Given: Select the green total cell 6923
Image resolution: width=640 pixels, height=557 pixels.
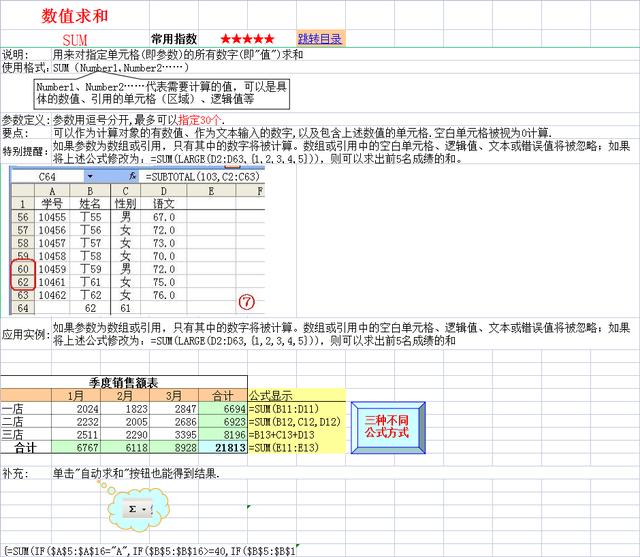Looking at the screenshot, I should 223,422.
